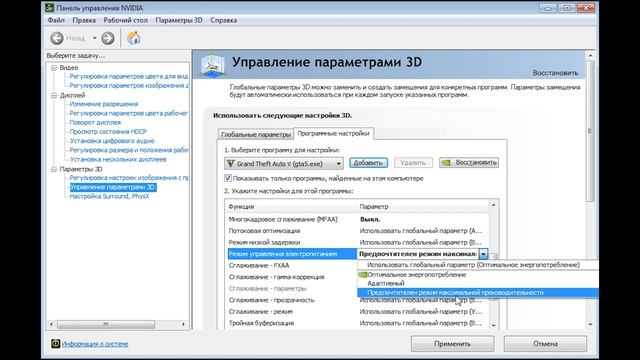The image size is (640, 360).
Task: Click the Отмена button
Action: 545,344
